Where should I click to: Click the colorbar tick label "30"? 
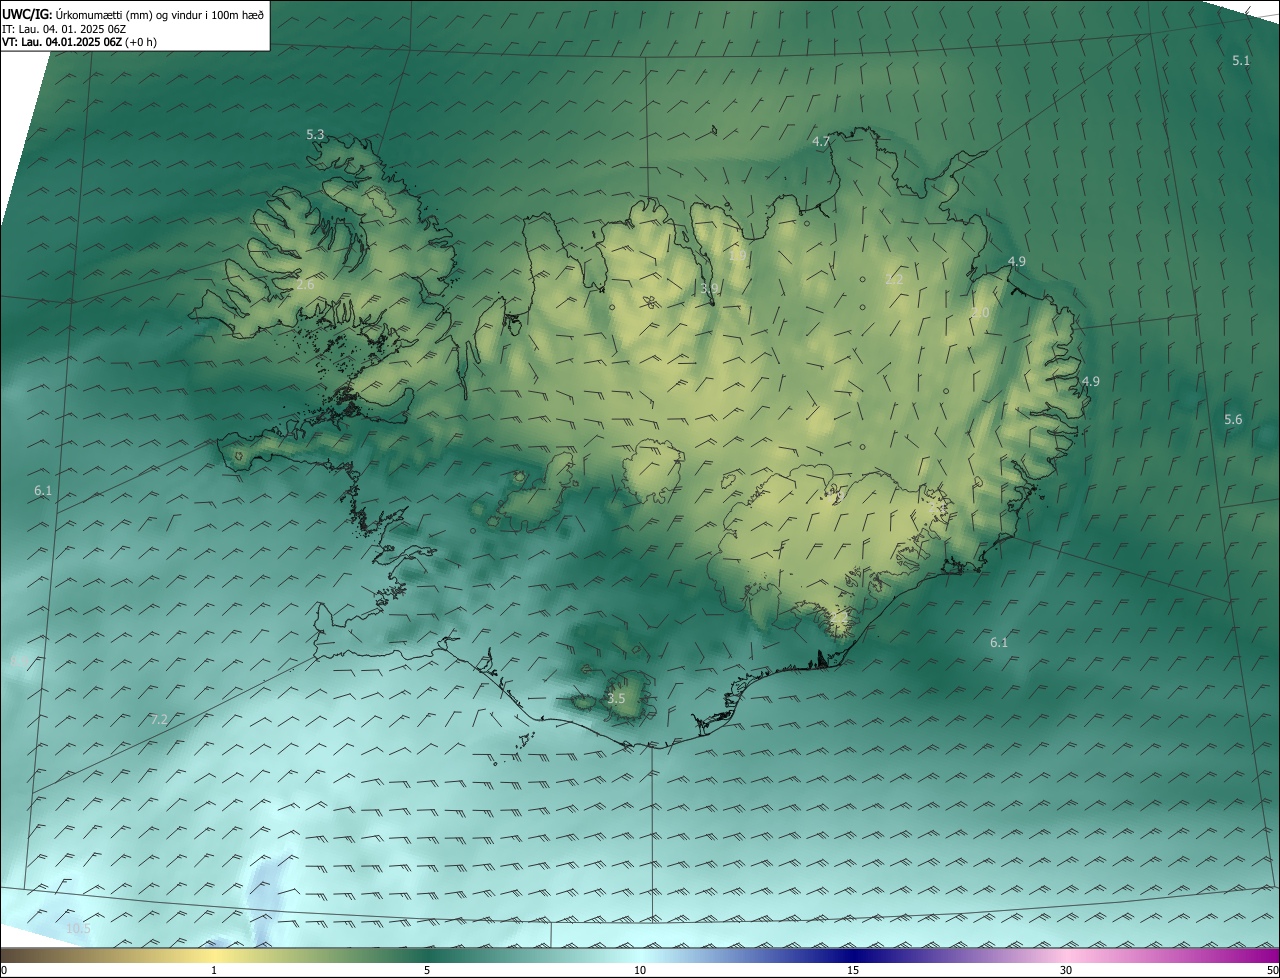(x=1066, y=970)
